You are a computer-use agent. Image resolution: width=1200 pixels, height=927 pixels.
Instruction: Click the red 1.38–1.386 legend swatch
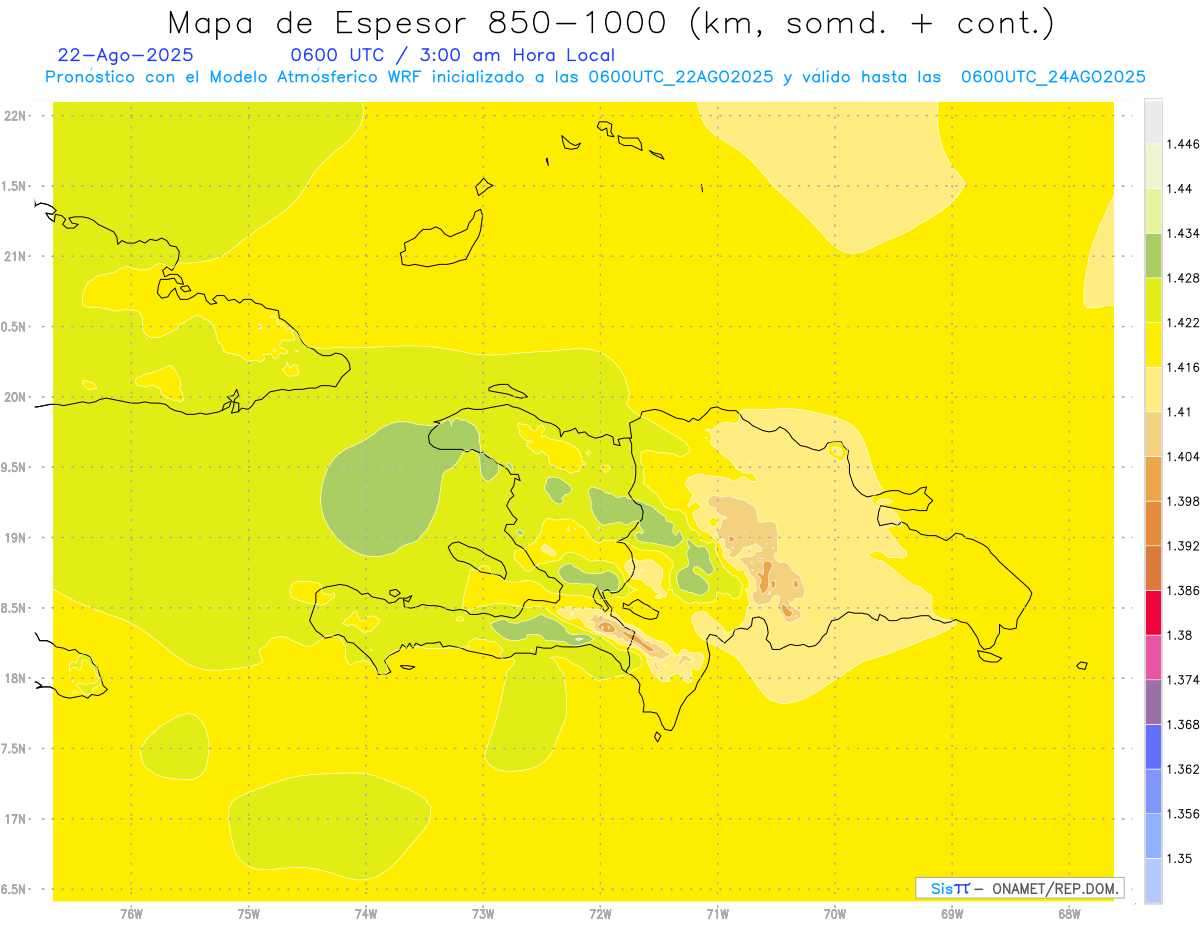(x=1153, y=612)
